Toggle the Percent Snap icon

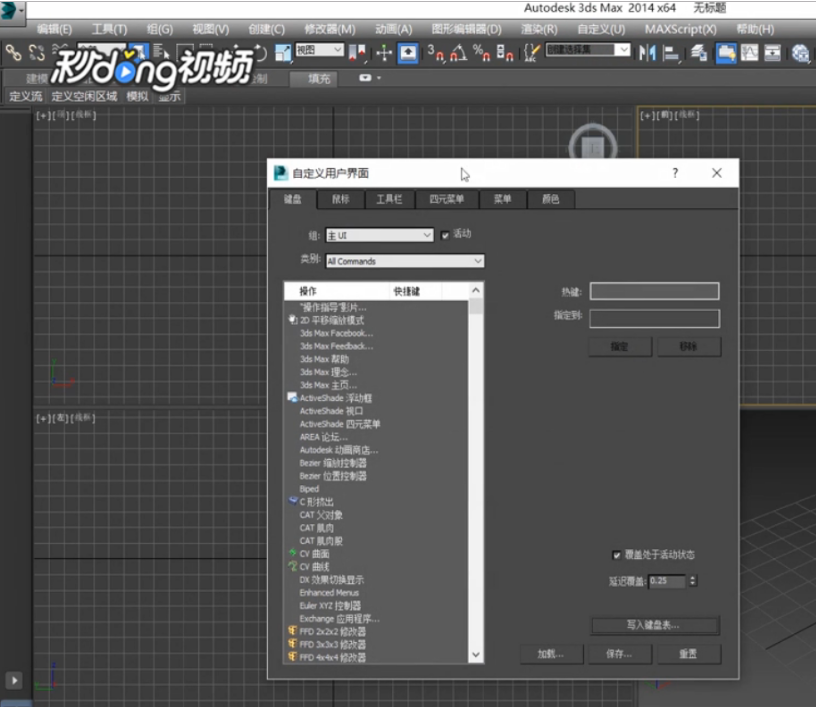pos(481,53)
